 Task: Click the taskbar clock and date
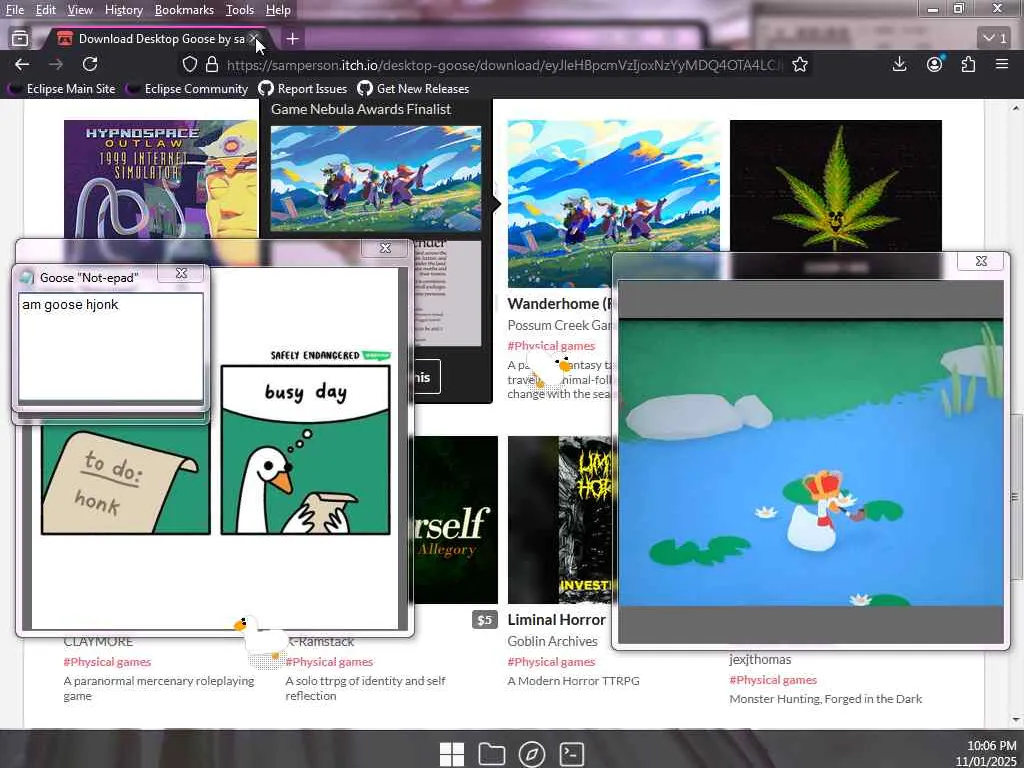pyautogui.click(x=986, y=754)
